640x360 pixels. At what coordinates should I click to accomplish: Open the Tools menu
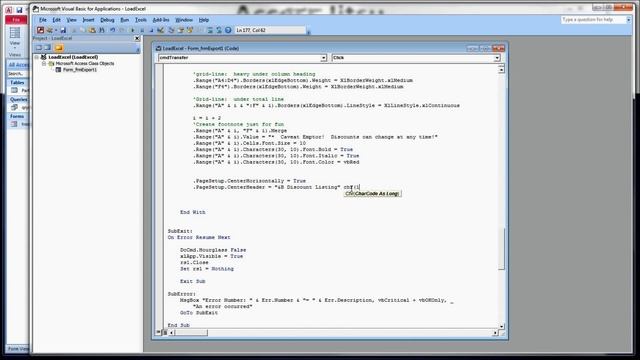(141, 20)
